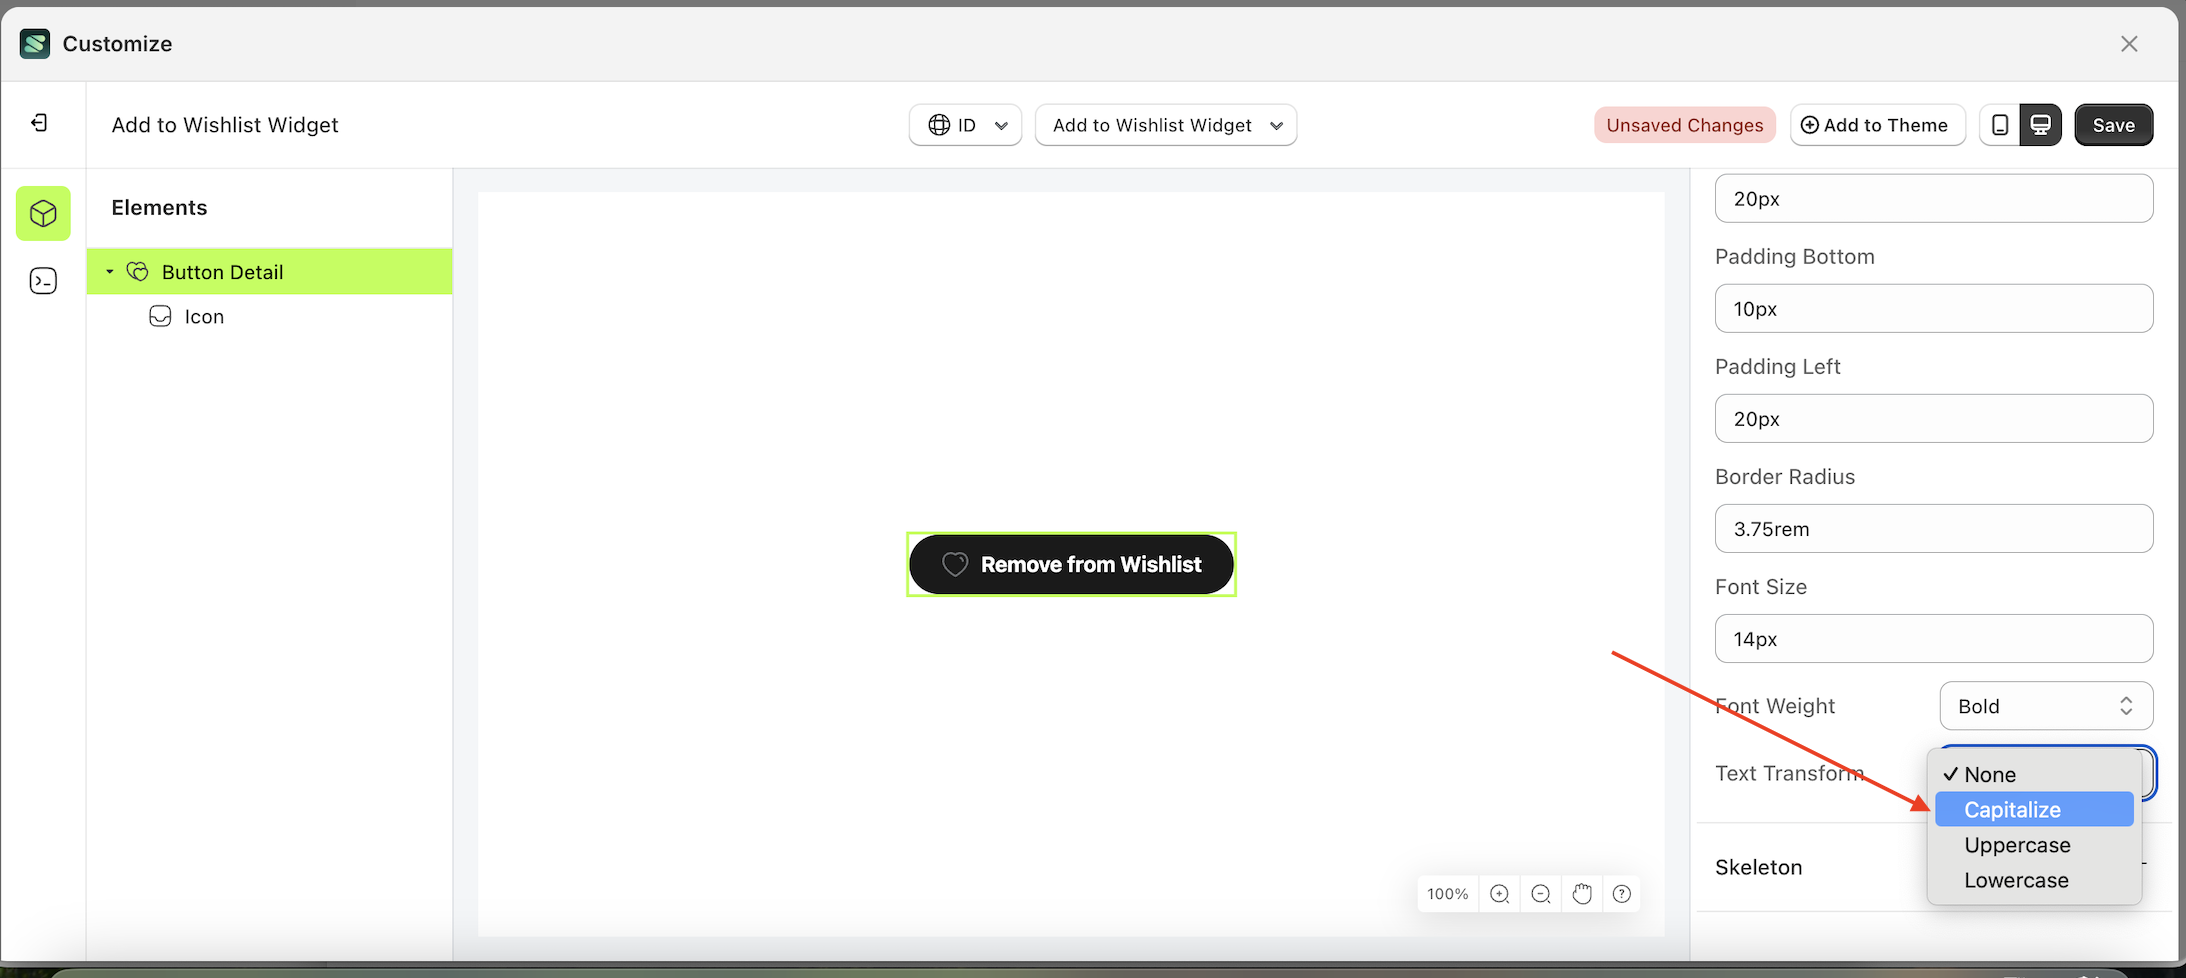Open the Font Weight dropdown set to Bold
This screenshot has width=2186, height=978.
(x=2044, y=706)
